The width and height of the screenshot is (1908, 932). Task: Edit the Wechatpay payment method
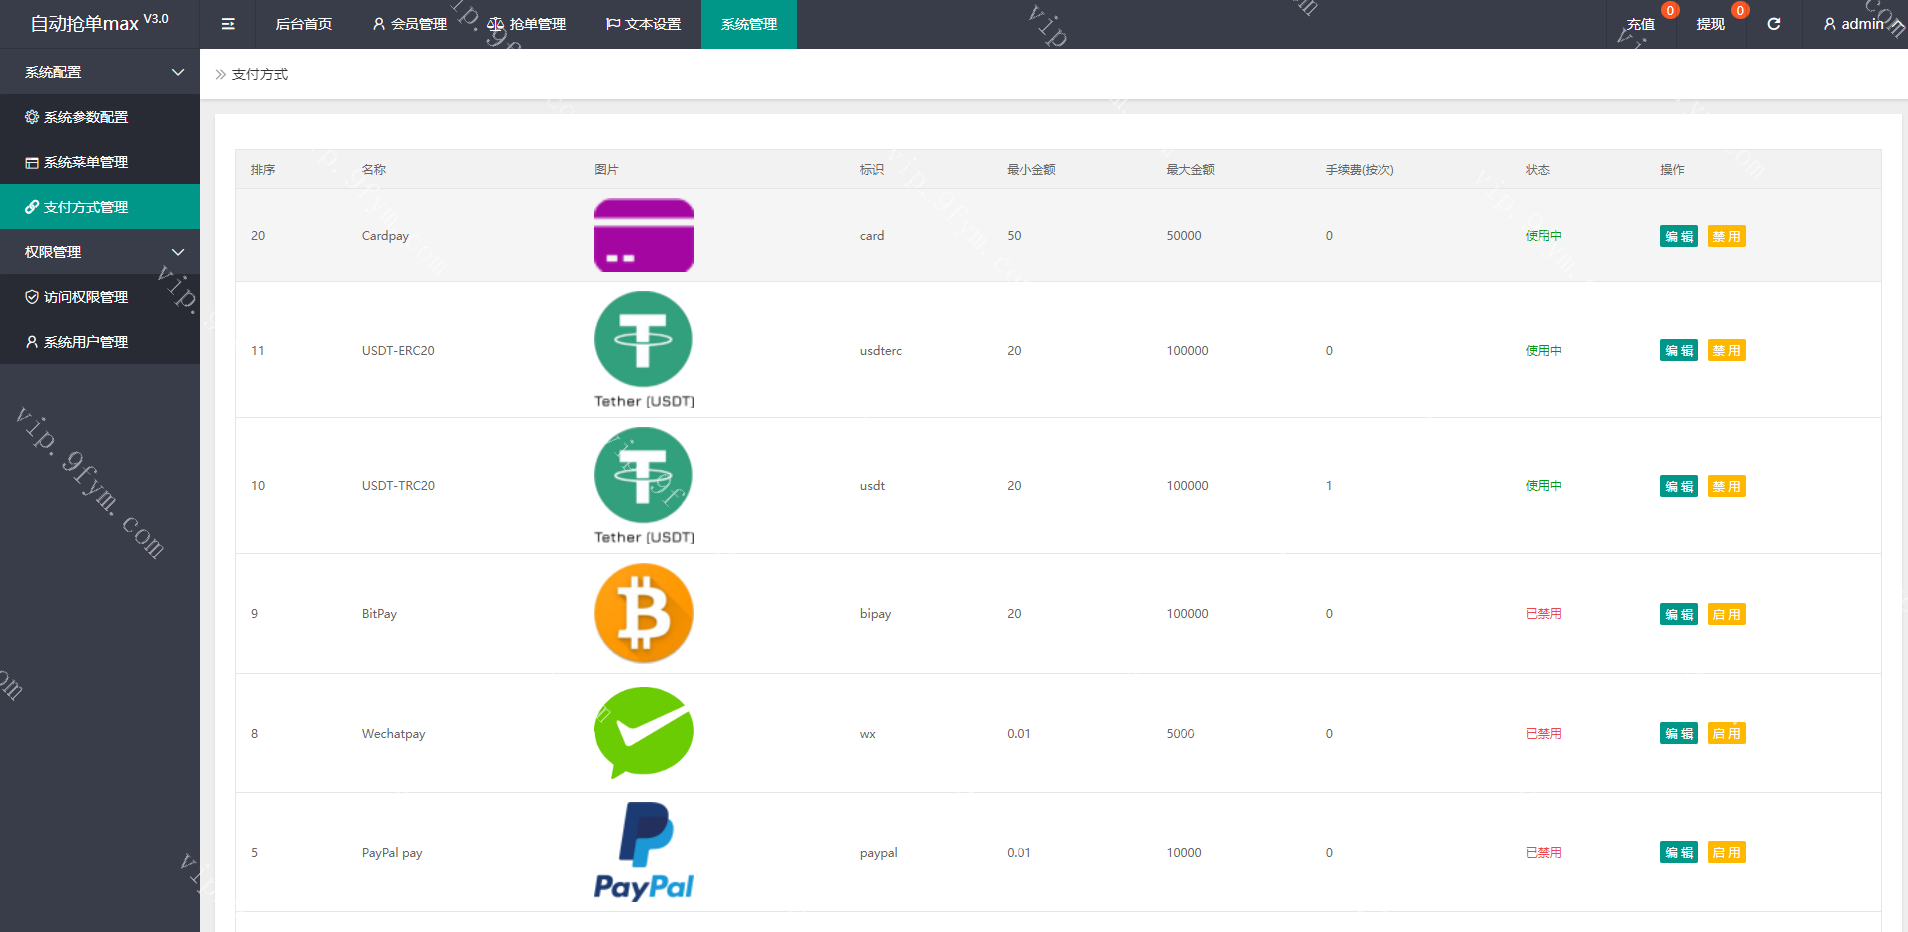tap(1678, 733)
